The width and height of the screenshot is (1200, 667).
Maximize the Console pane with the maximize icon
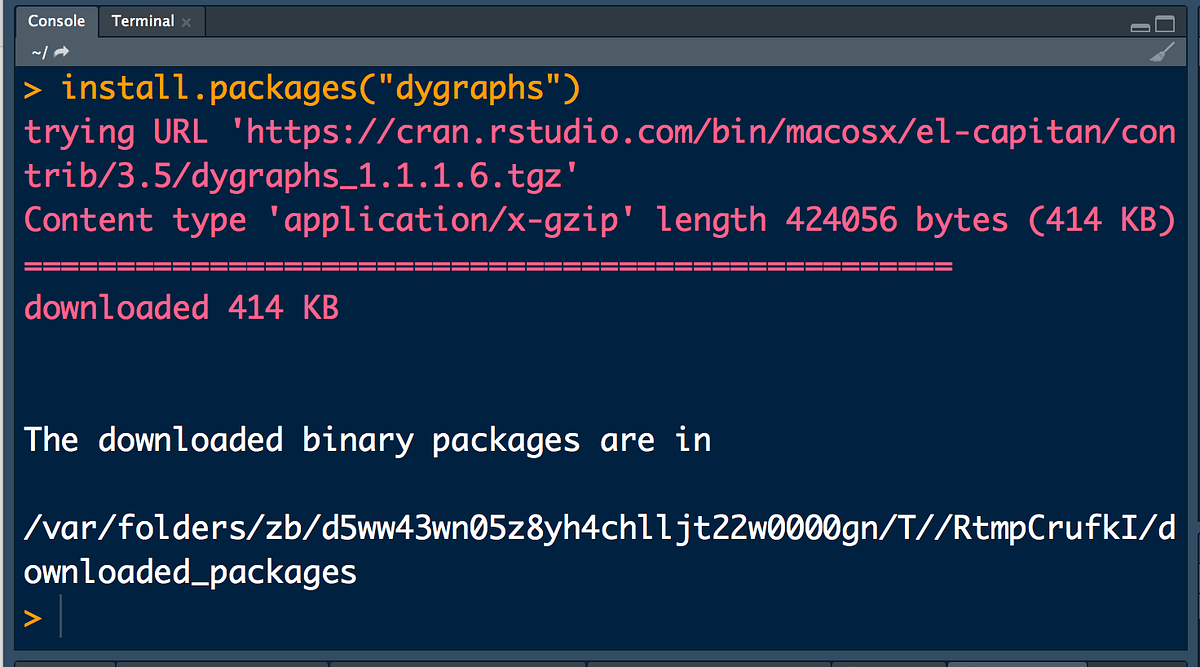click(x=1166, y=24)
